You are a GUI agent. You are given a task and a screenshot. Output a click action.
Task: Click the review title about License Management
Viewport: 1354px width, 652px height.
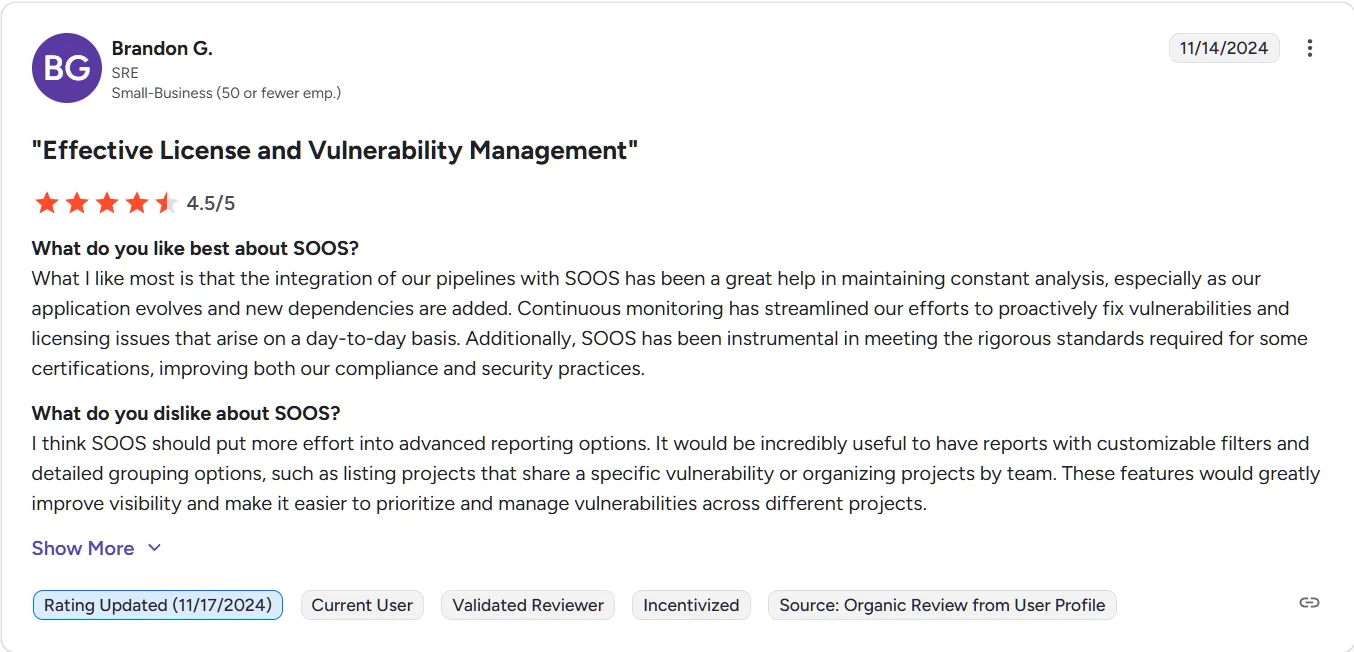tap(334, 150)
